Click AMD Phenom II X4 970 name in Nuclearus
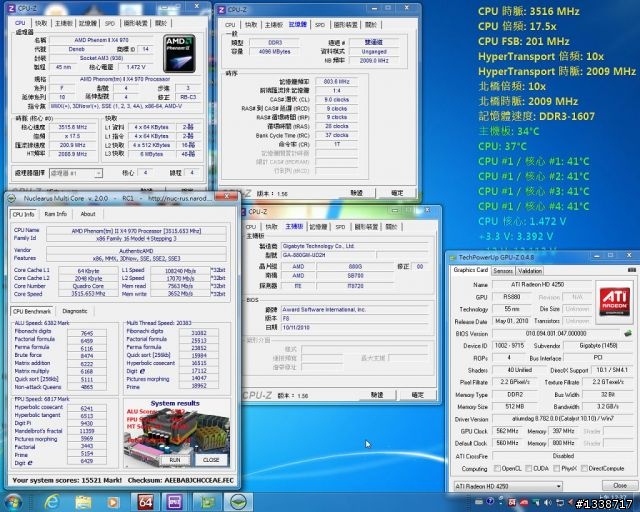640x512 pixels. (x=136, y=231)
